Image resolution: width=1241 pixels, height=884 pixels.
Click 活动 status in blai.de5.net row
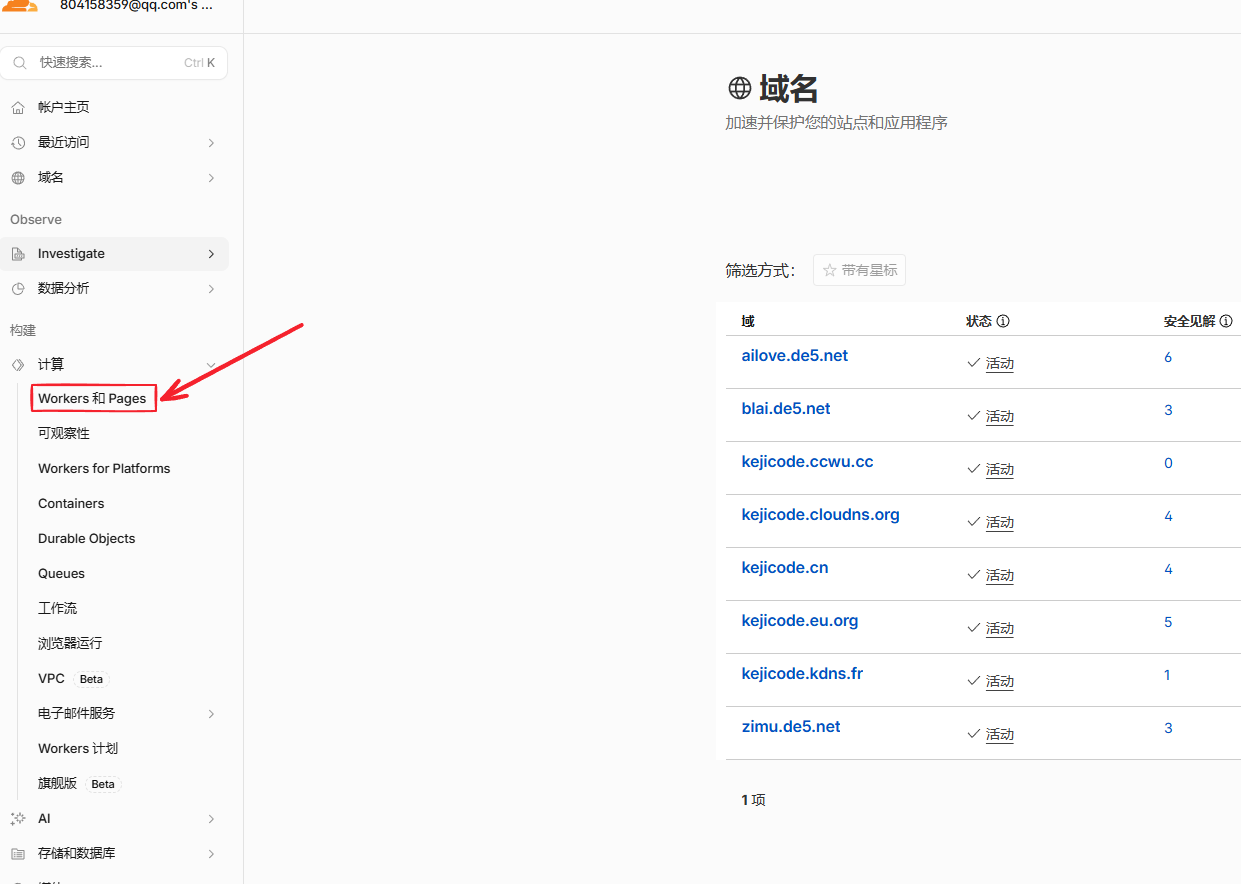pos(1000,416)
